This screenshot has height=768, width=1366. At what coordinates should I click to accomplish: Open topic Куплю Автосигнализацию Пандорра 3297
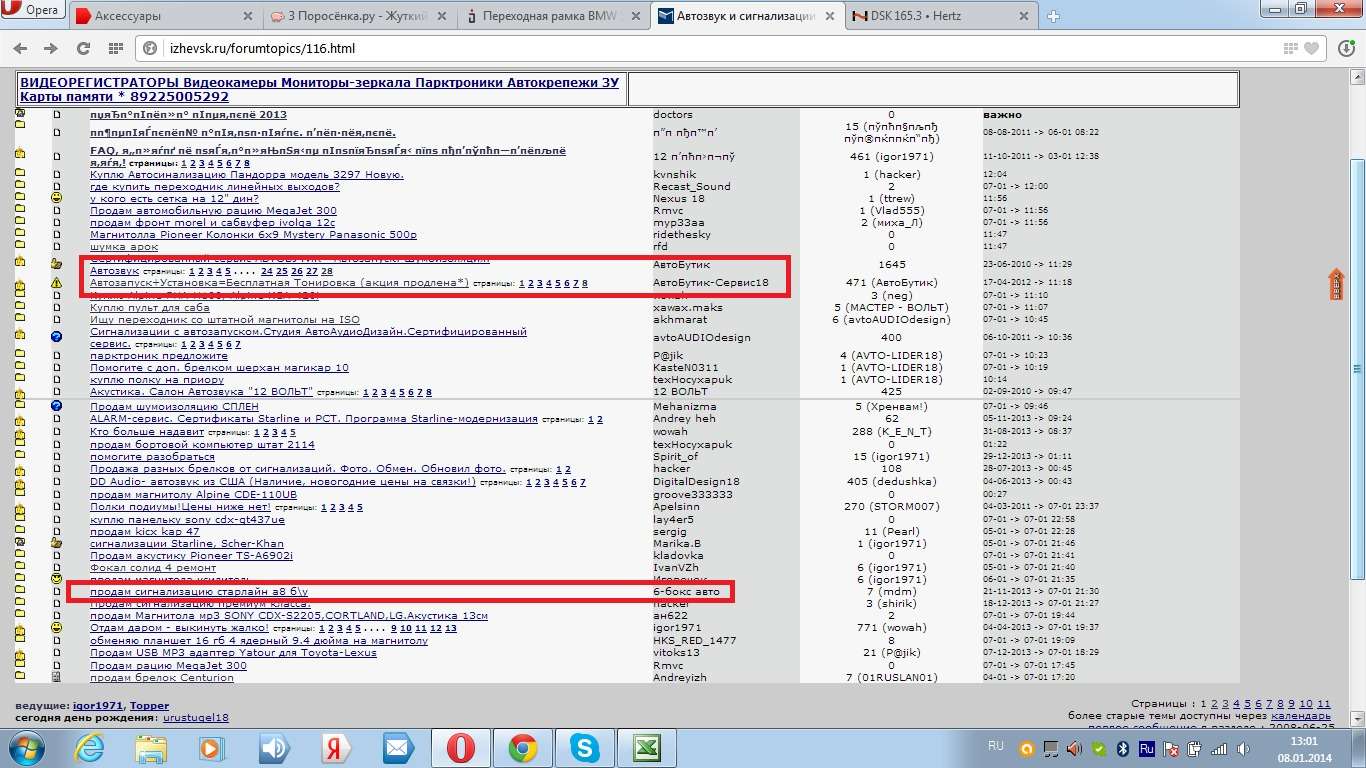tap(247, 174)
